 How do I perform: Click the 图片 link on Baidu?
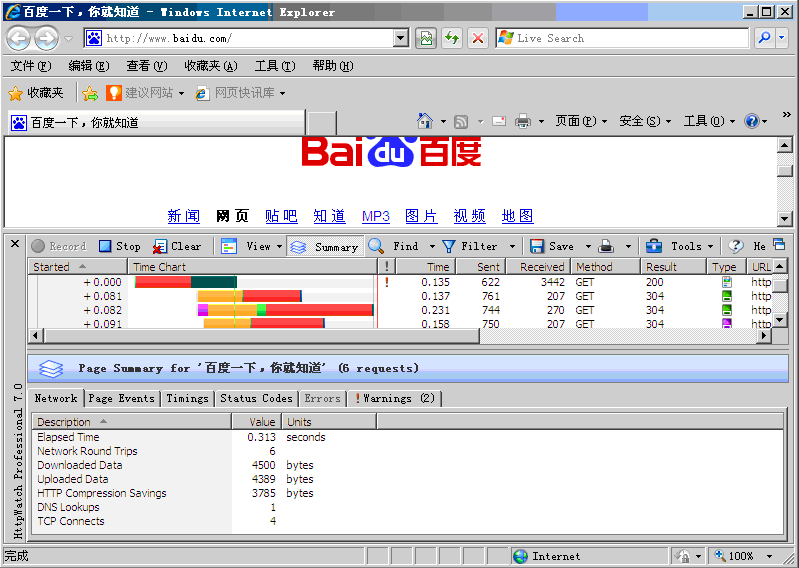(421, 216)
